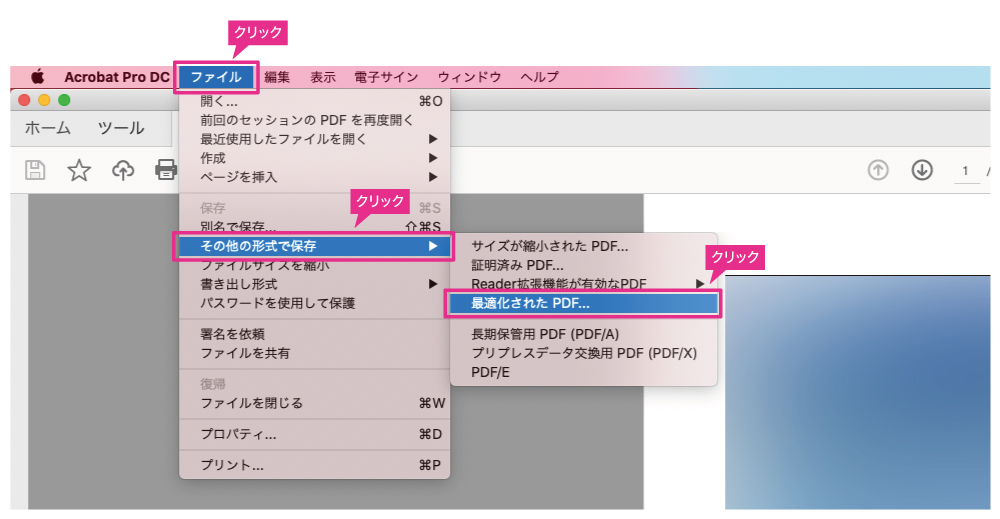Choose プリント... menu item
The width and height of the screenshot is (1000, 519).
314,465
